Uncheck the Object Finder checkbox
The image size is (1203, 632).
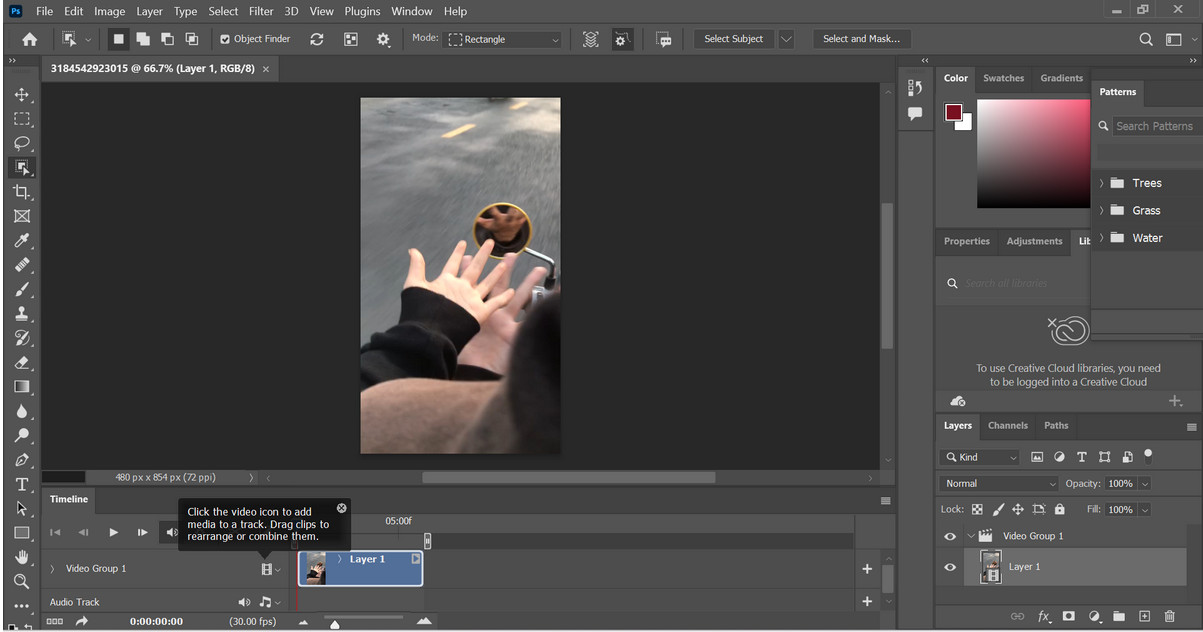point(225,39)
